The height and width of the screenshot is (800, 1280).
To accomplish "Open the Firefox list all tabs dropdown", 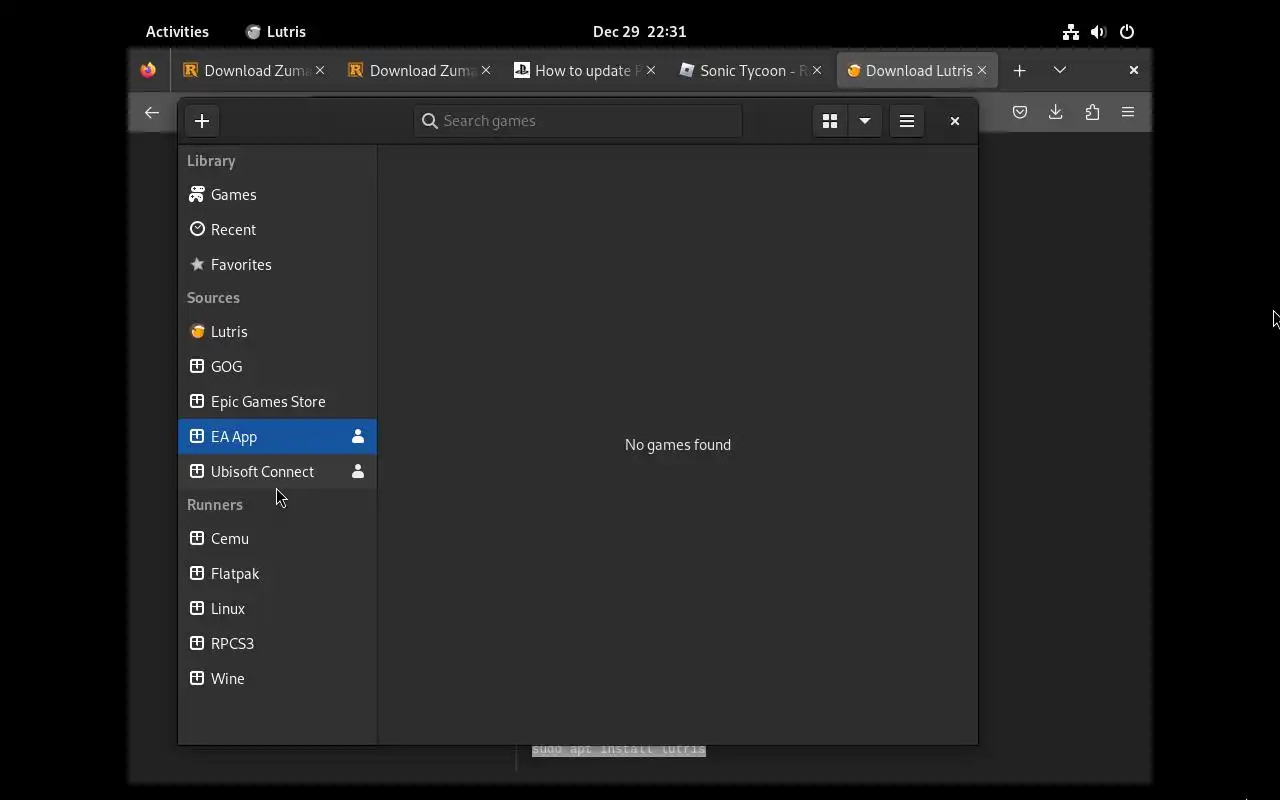I will coord(1060,70).
